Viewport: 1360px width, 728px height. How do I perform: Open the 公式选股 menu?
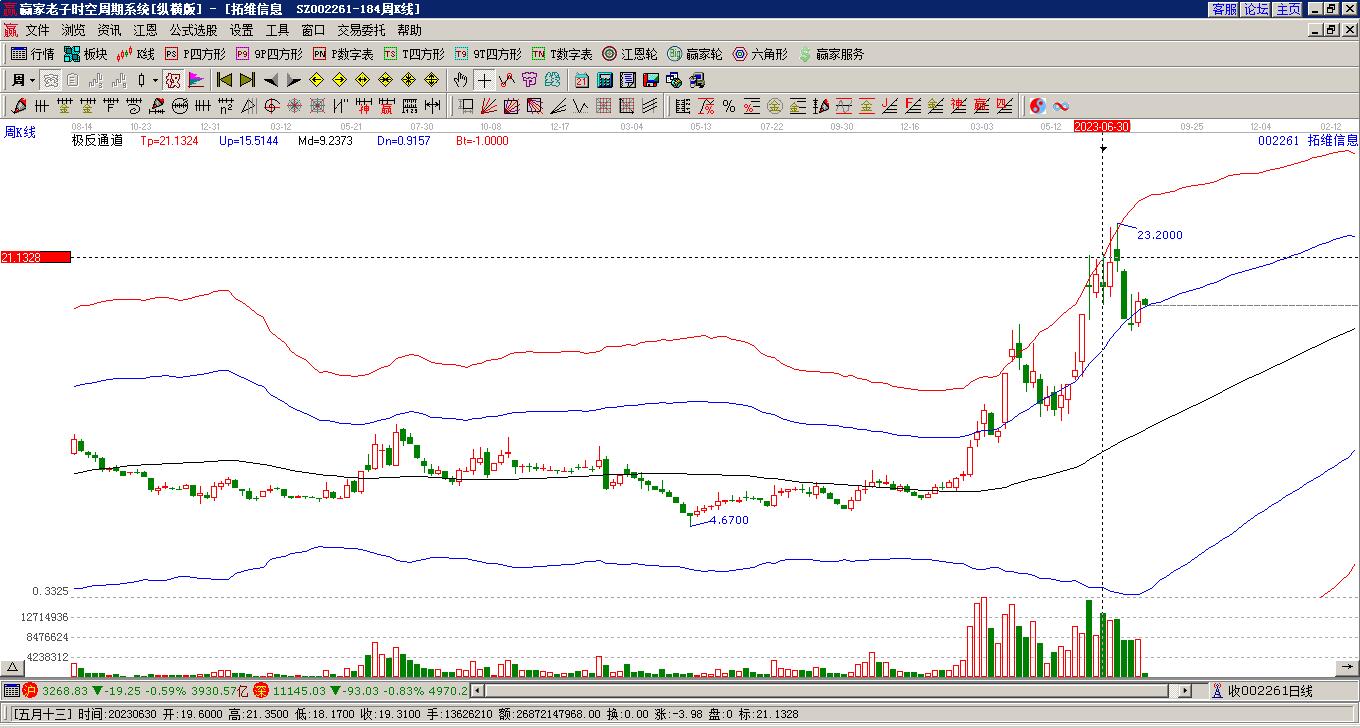193,30
